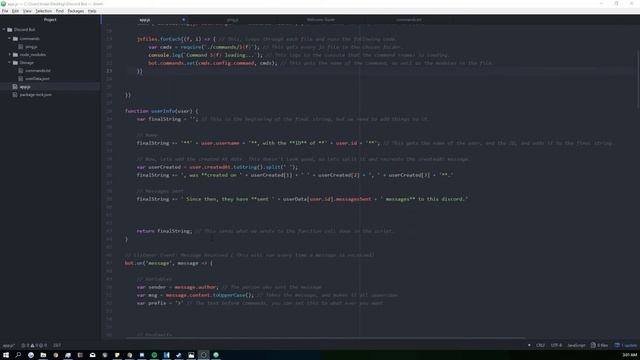The height and width of the screenshot is (360, 640).
Task: Open the Edit menu
Action: [15, 11]
